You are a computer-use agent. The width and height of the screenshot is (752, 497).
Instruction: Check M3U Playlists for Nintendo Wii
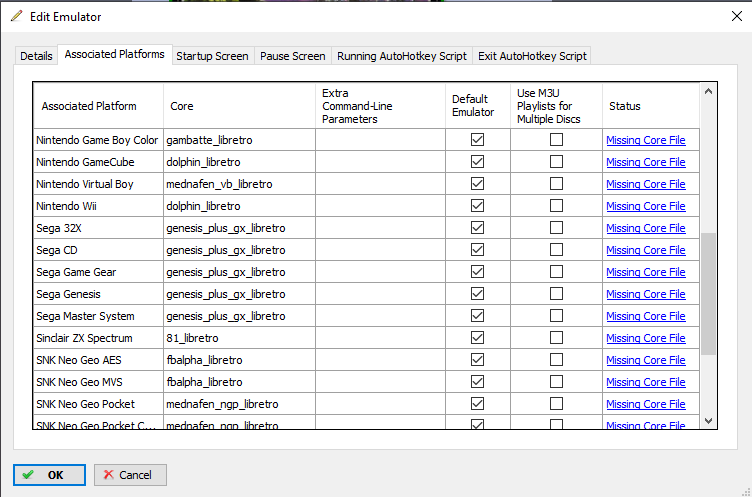pos(556,206)
